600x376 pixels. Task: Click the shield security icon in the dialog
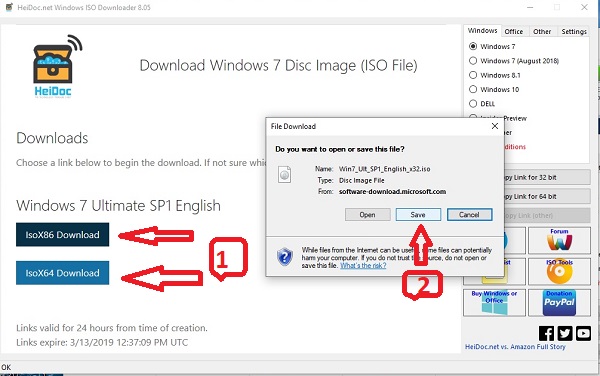click(x=285, y=257)
